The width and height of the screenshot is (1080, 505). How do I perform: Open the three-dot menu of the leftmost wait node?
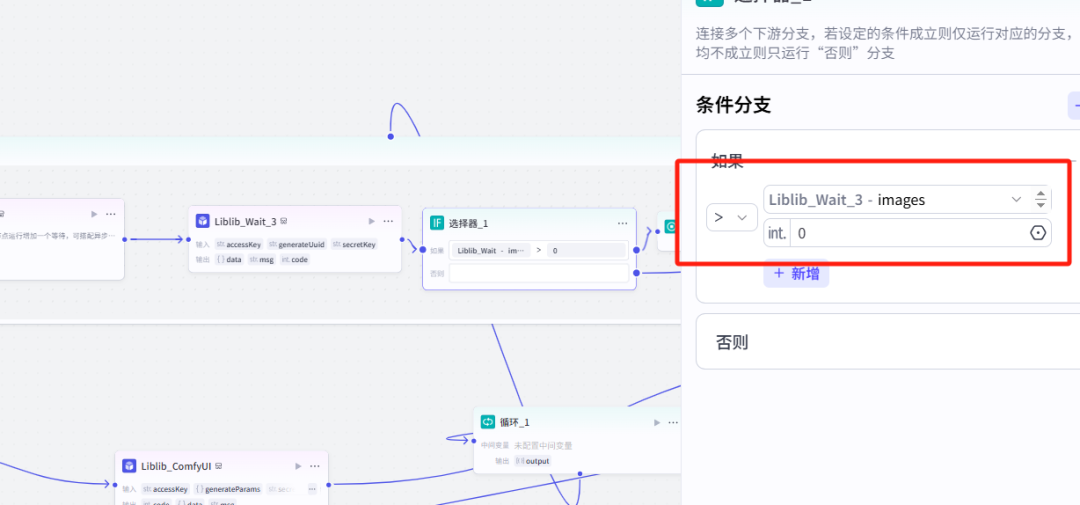point(111,214)
